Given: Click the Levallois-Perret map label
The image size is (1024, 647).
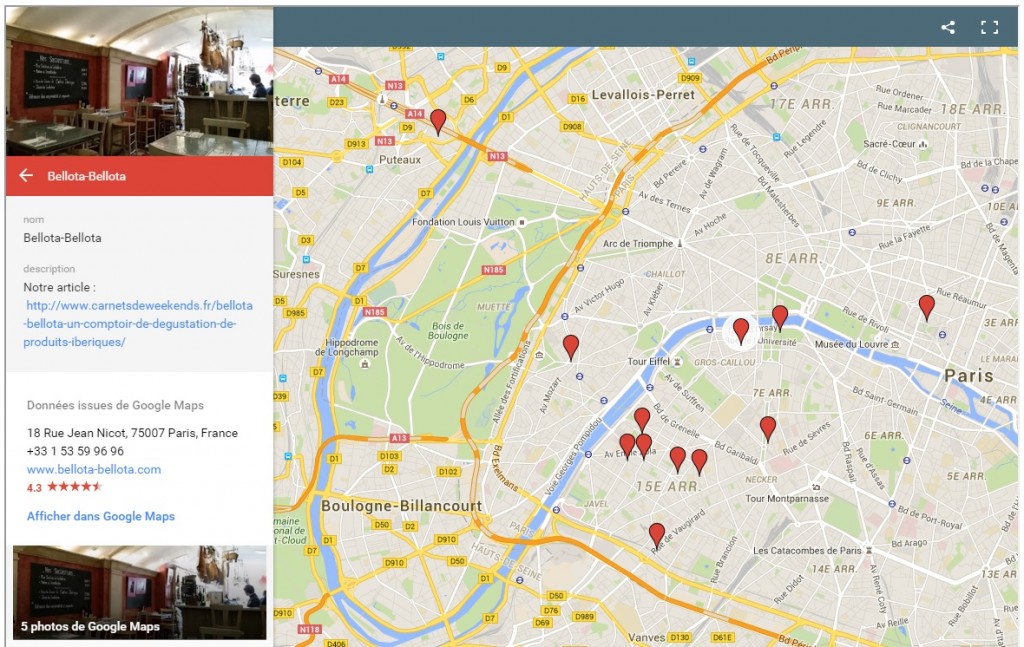Looking at the screenshot, I should (x=643, y=95).
